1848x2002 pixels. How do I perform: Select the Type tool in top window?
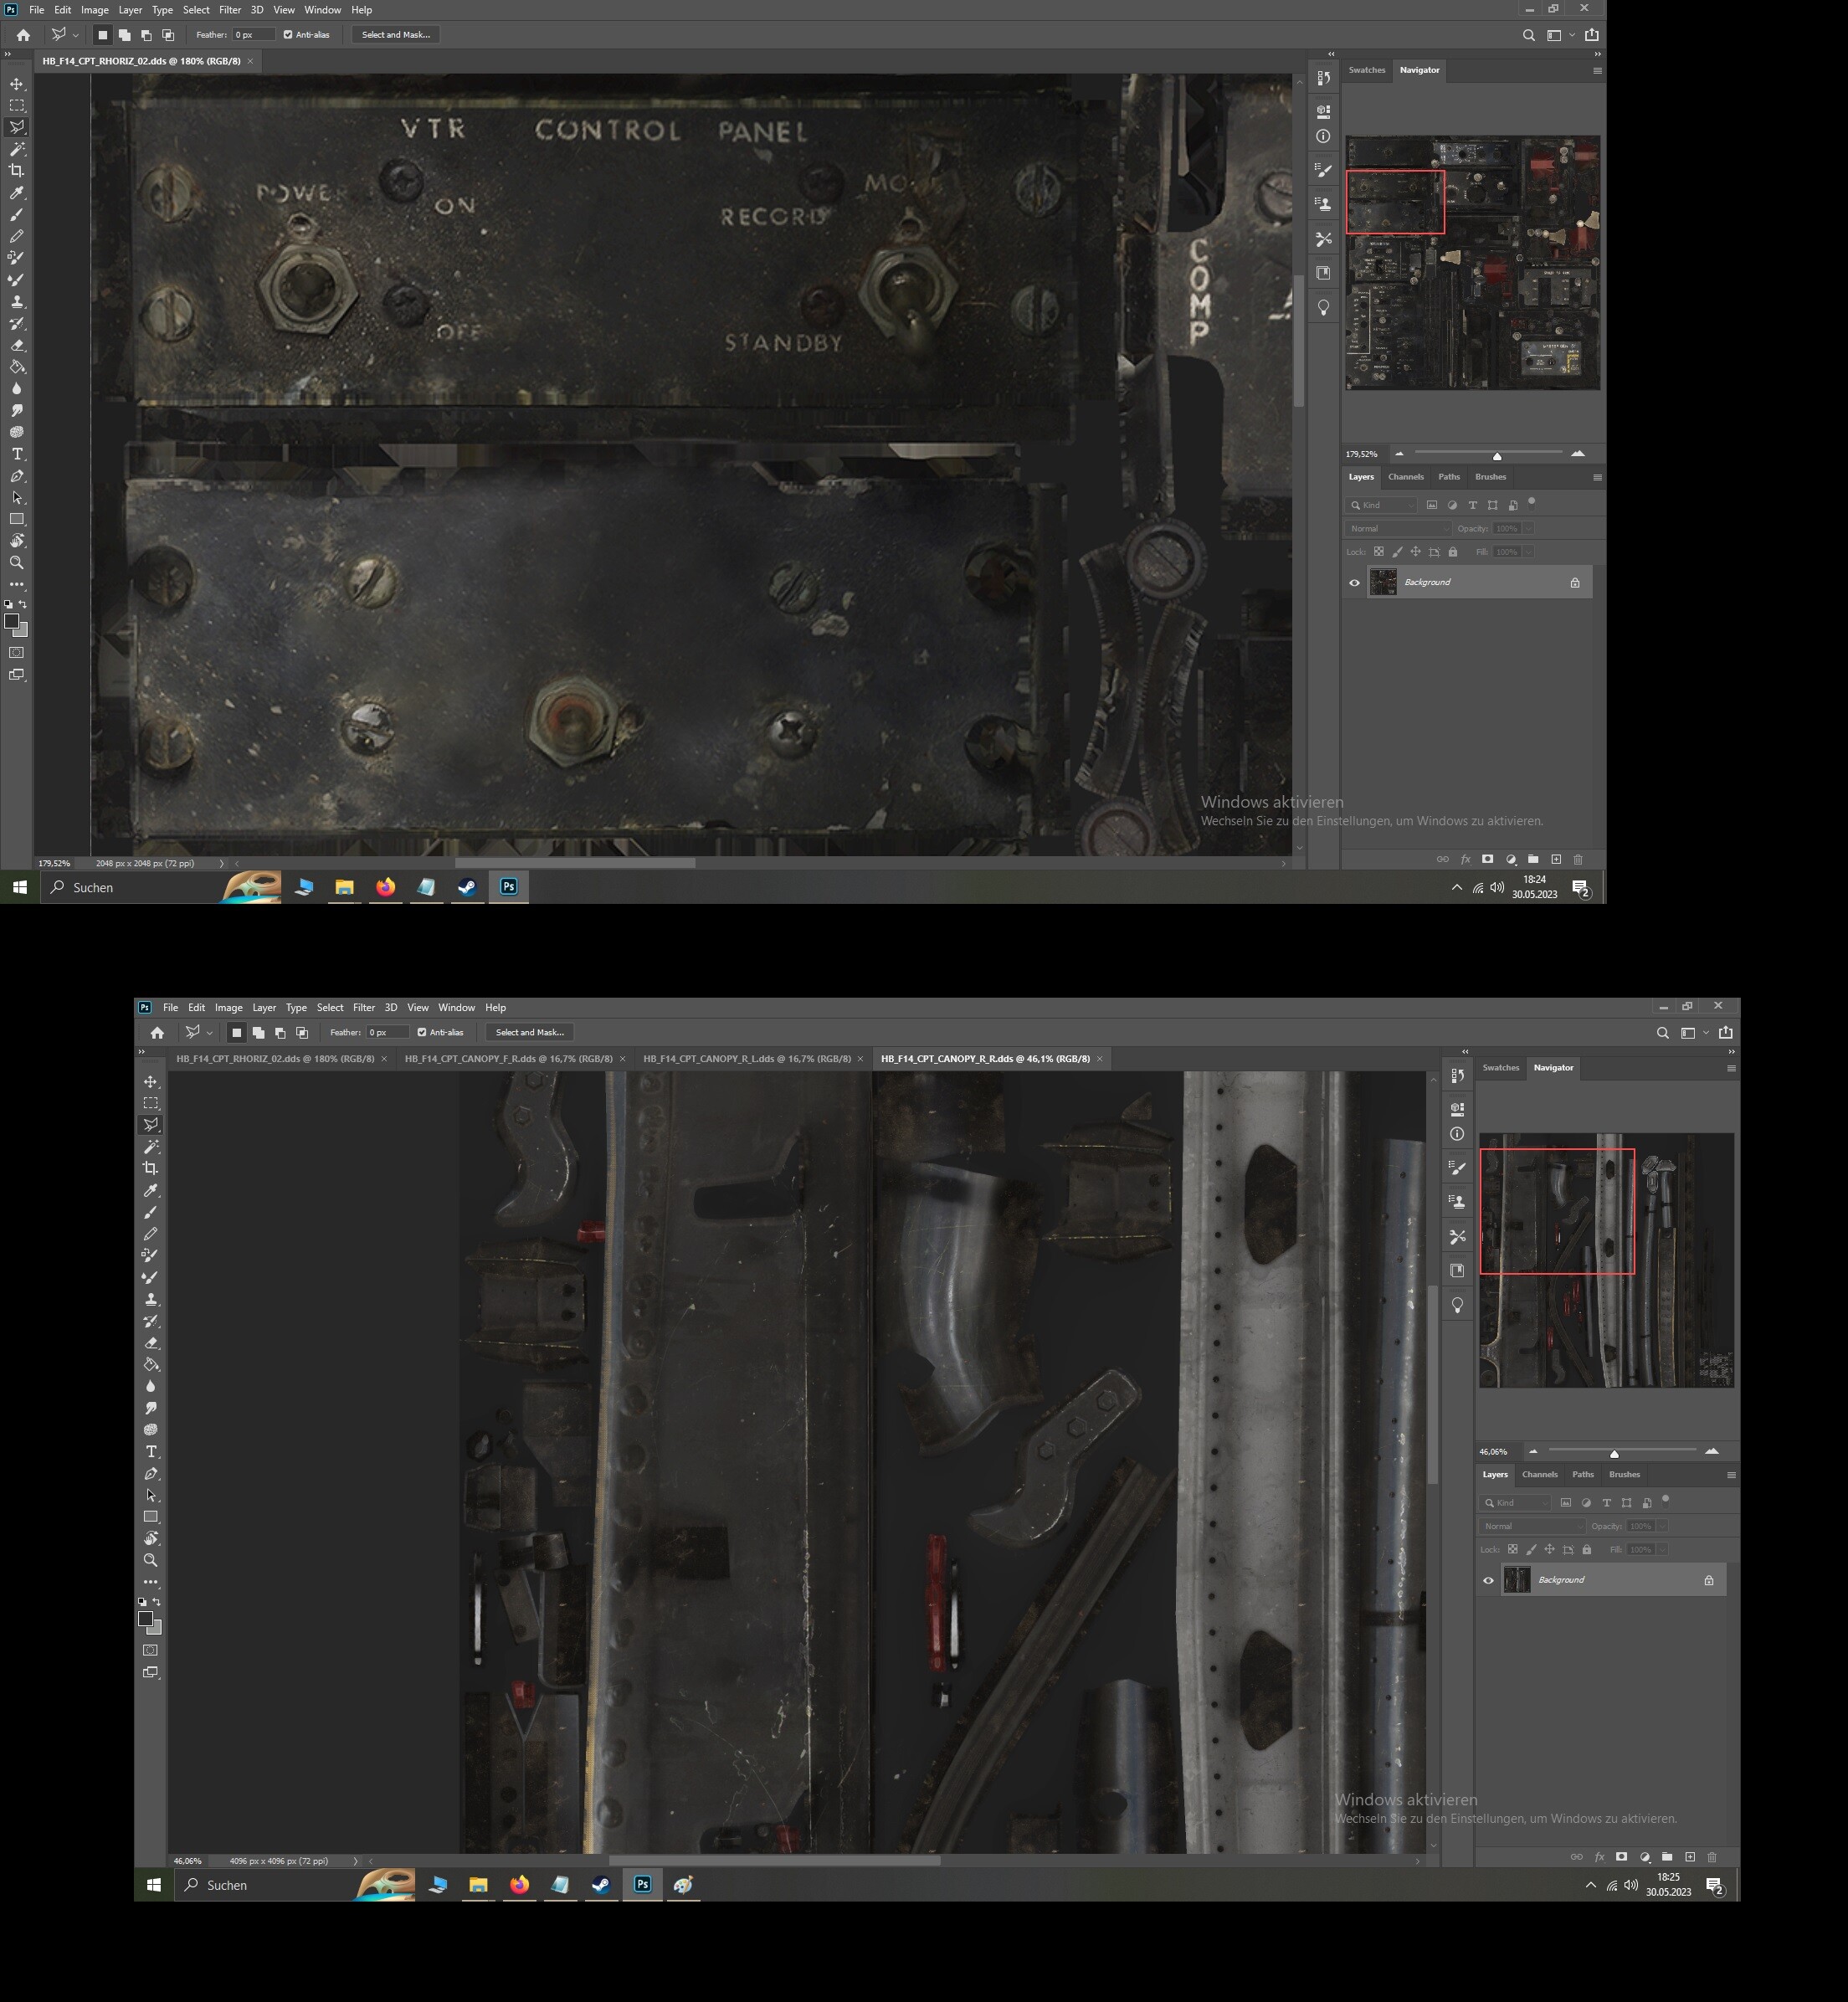coord(17,454)
